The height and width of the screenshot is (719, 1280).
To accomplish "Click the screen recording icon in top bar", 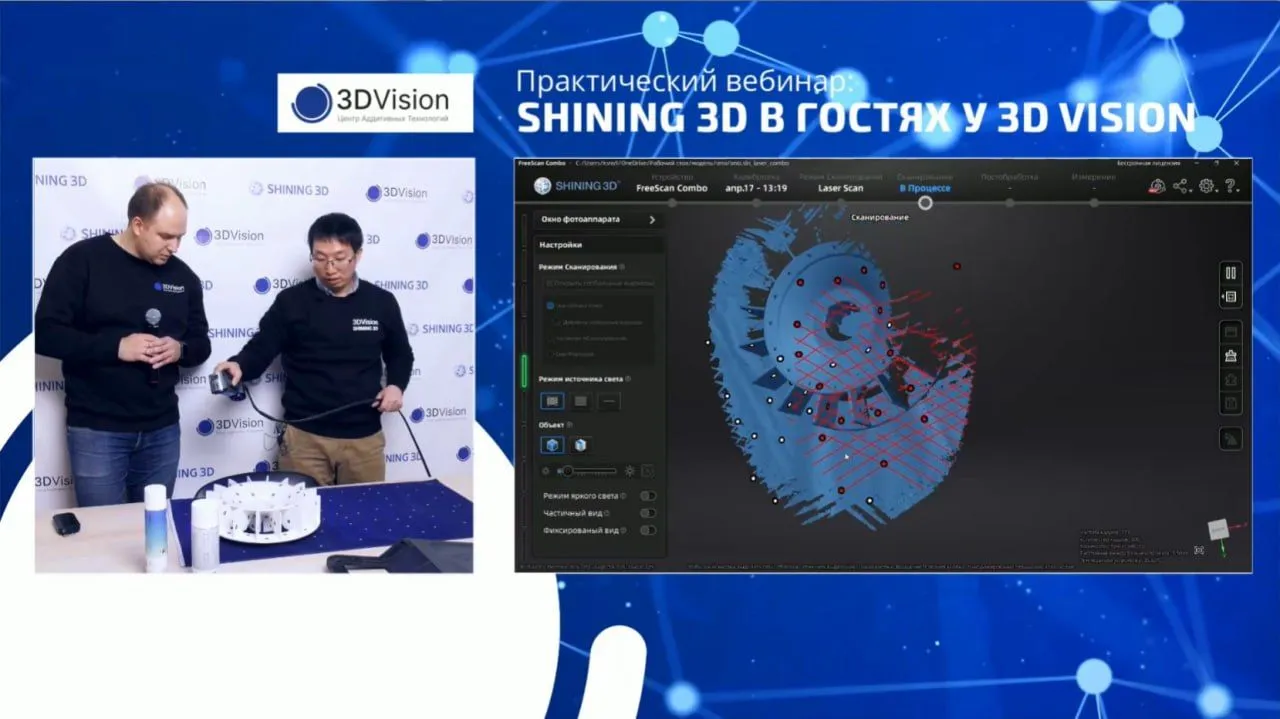I will (x=1157, y=186).
